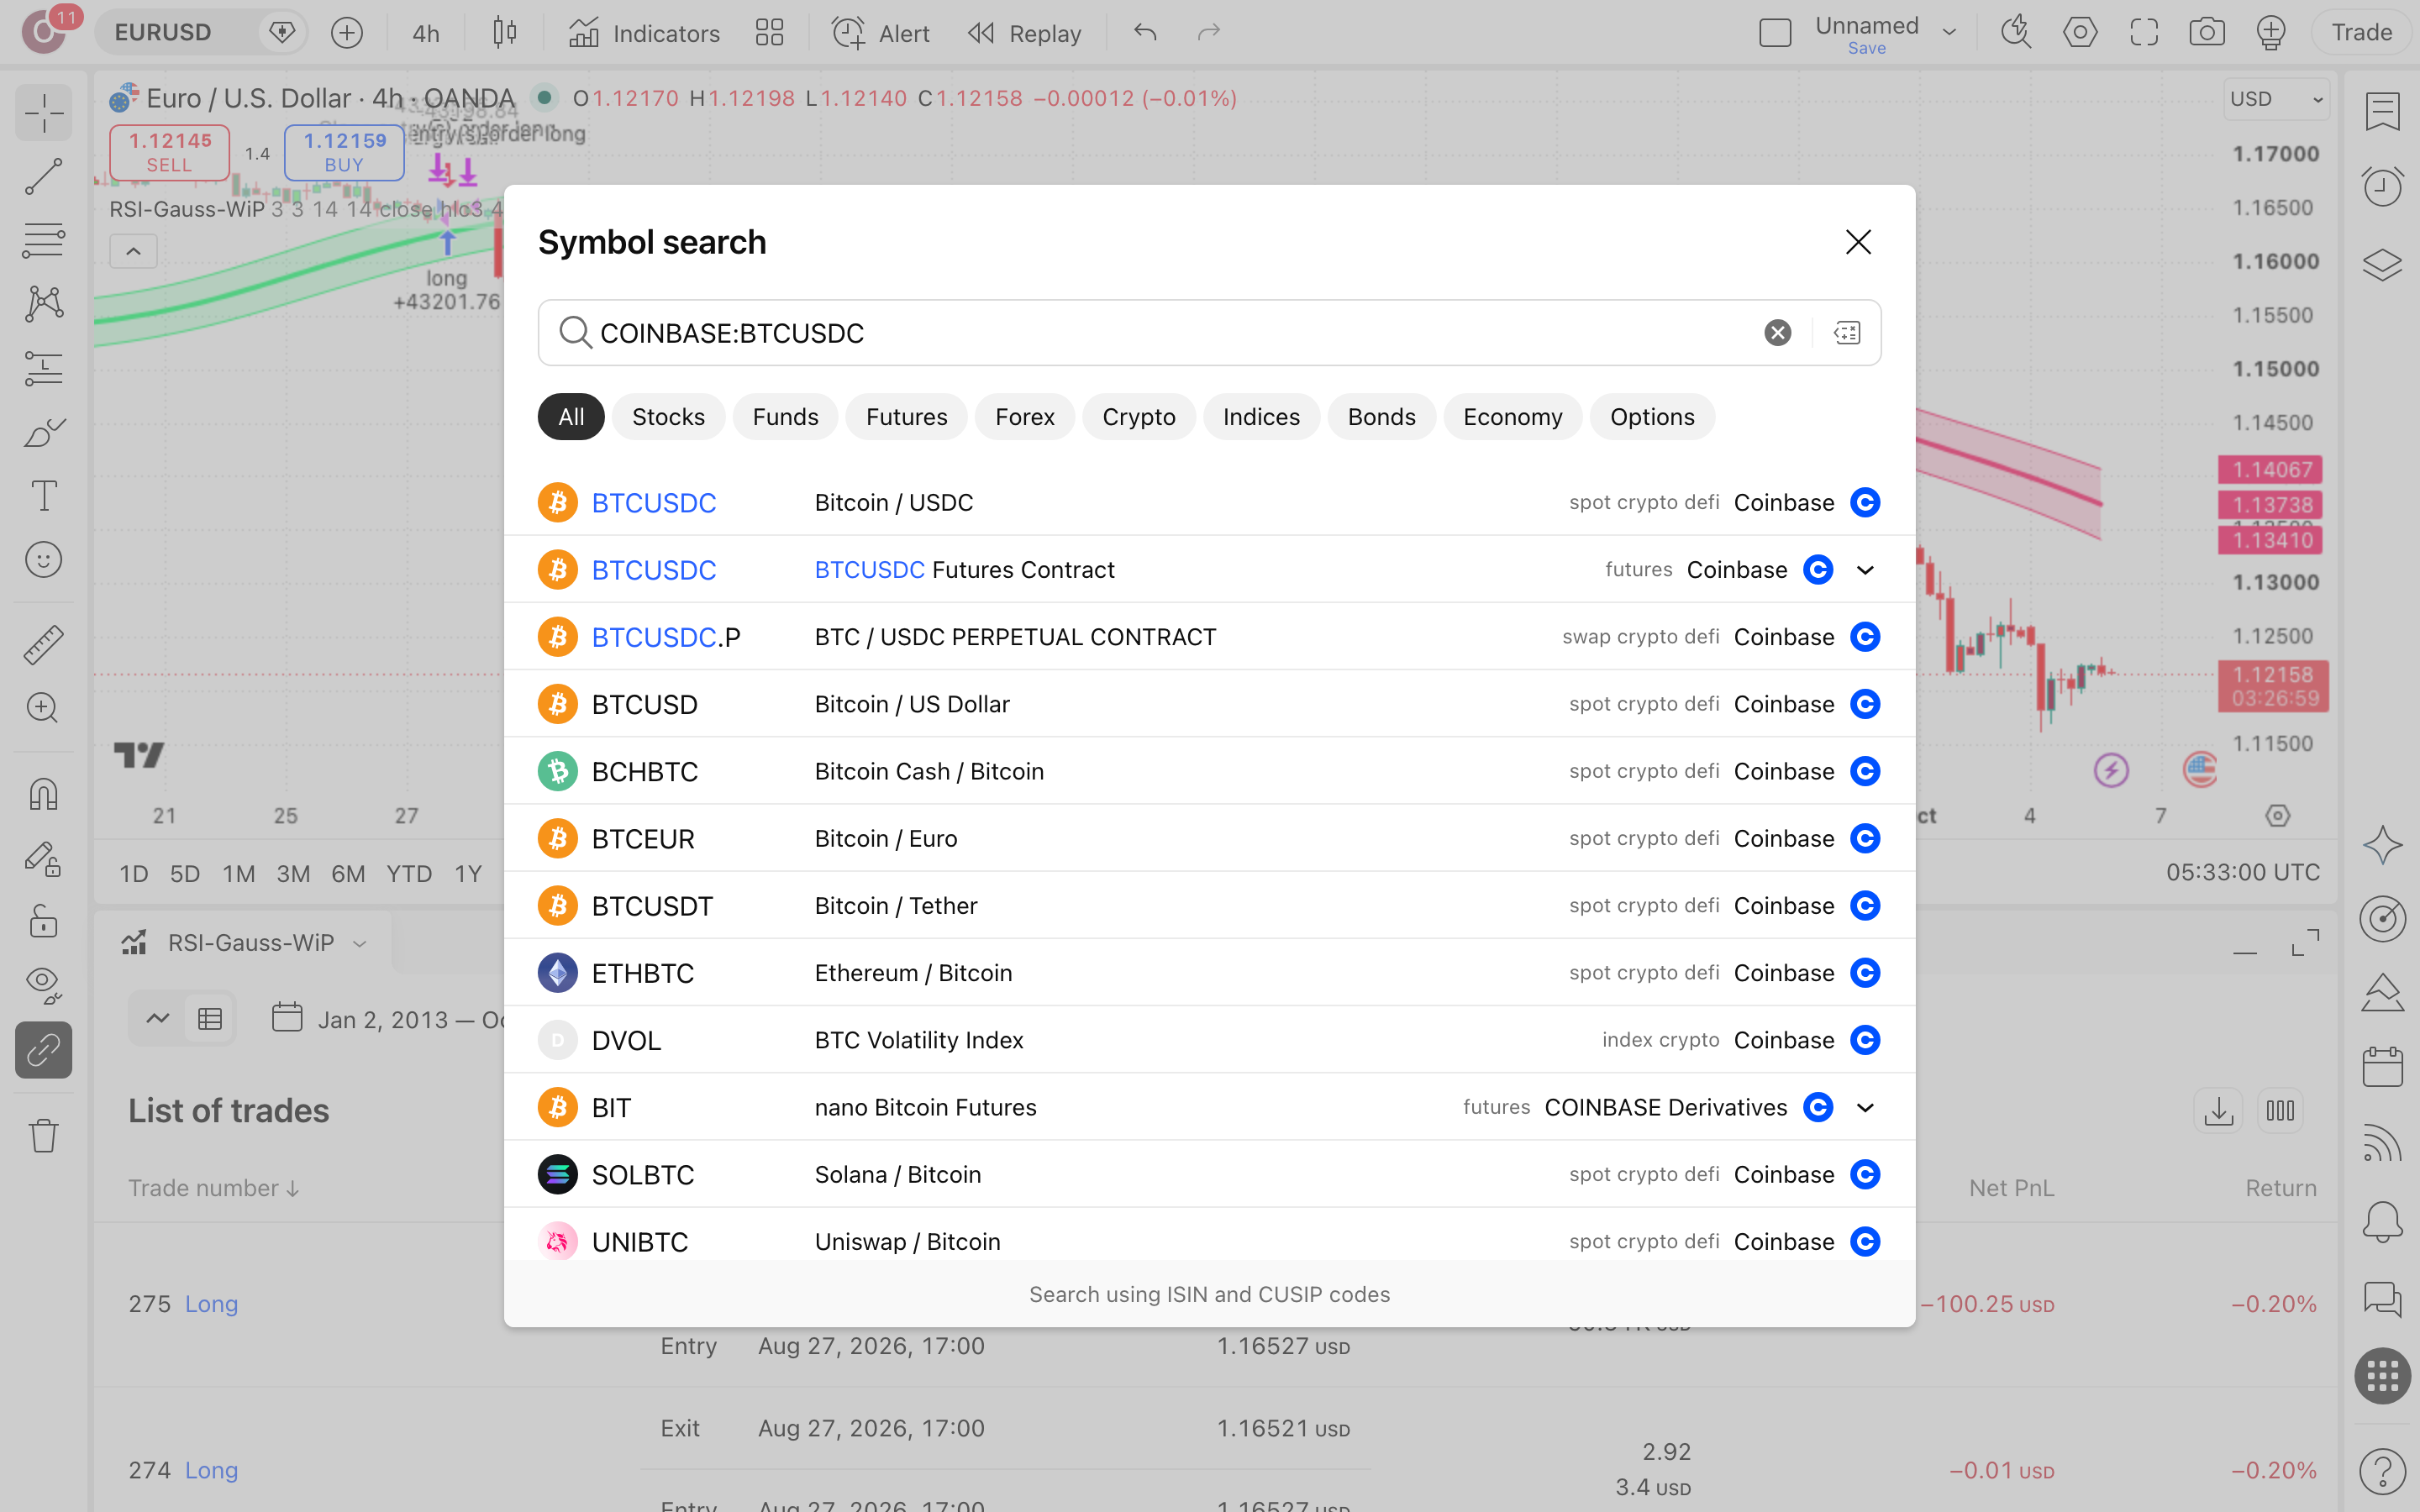
Task: Expand the BTCUSDC Futures Contract row
Action: click(x=1865, y=570)
